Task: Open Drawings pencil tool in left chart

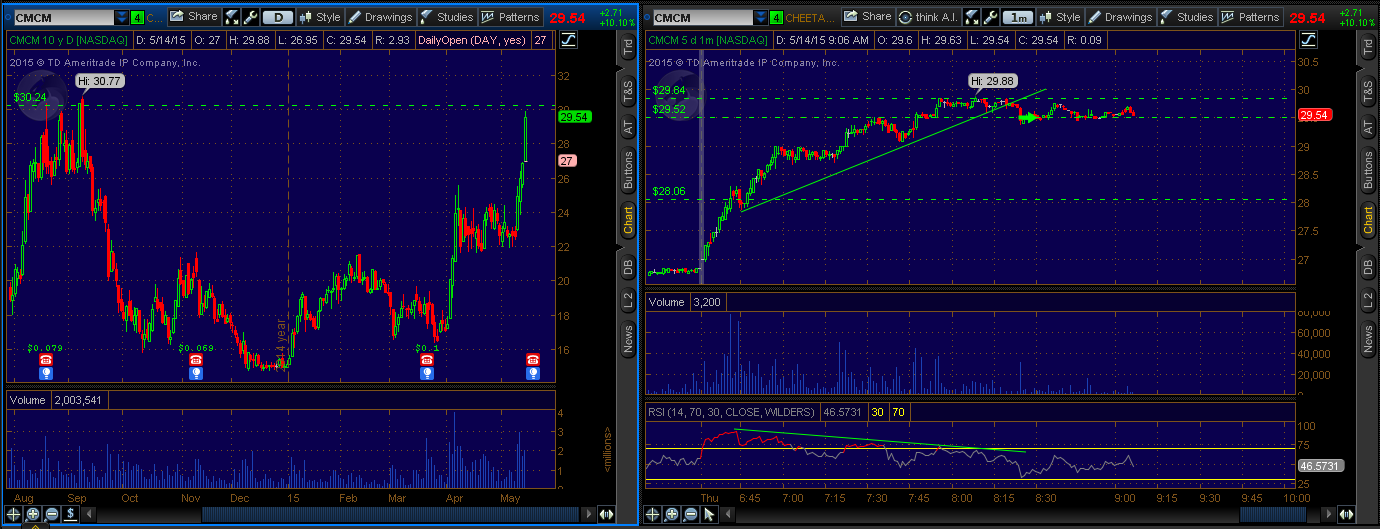Action: 381,17
